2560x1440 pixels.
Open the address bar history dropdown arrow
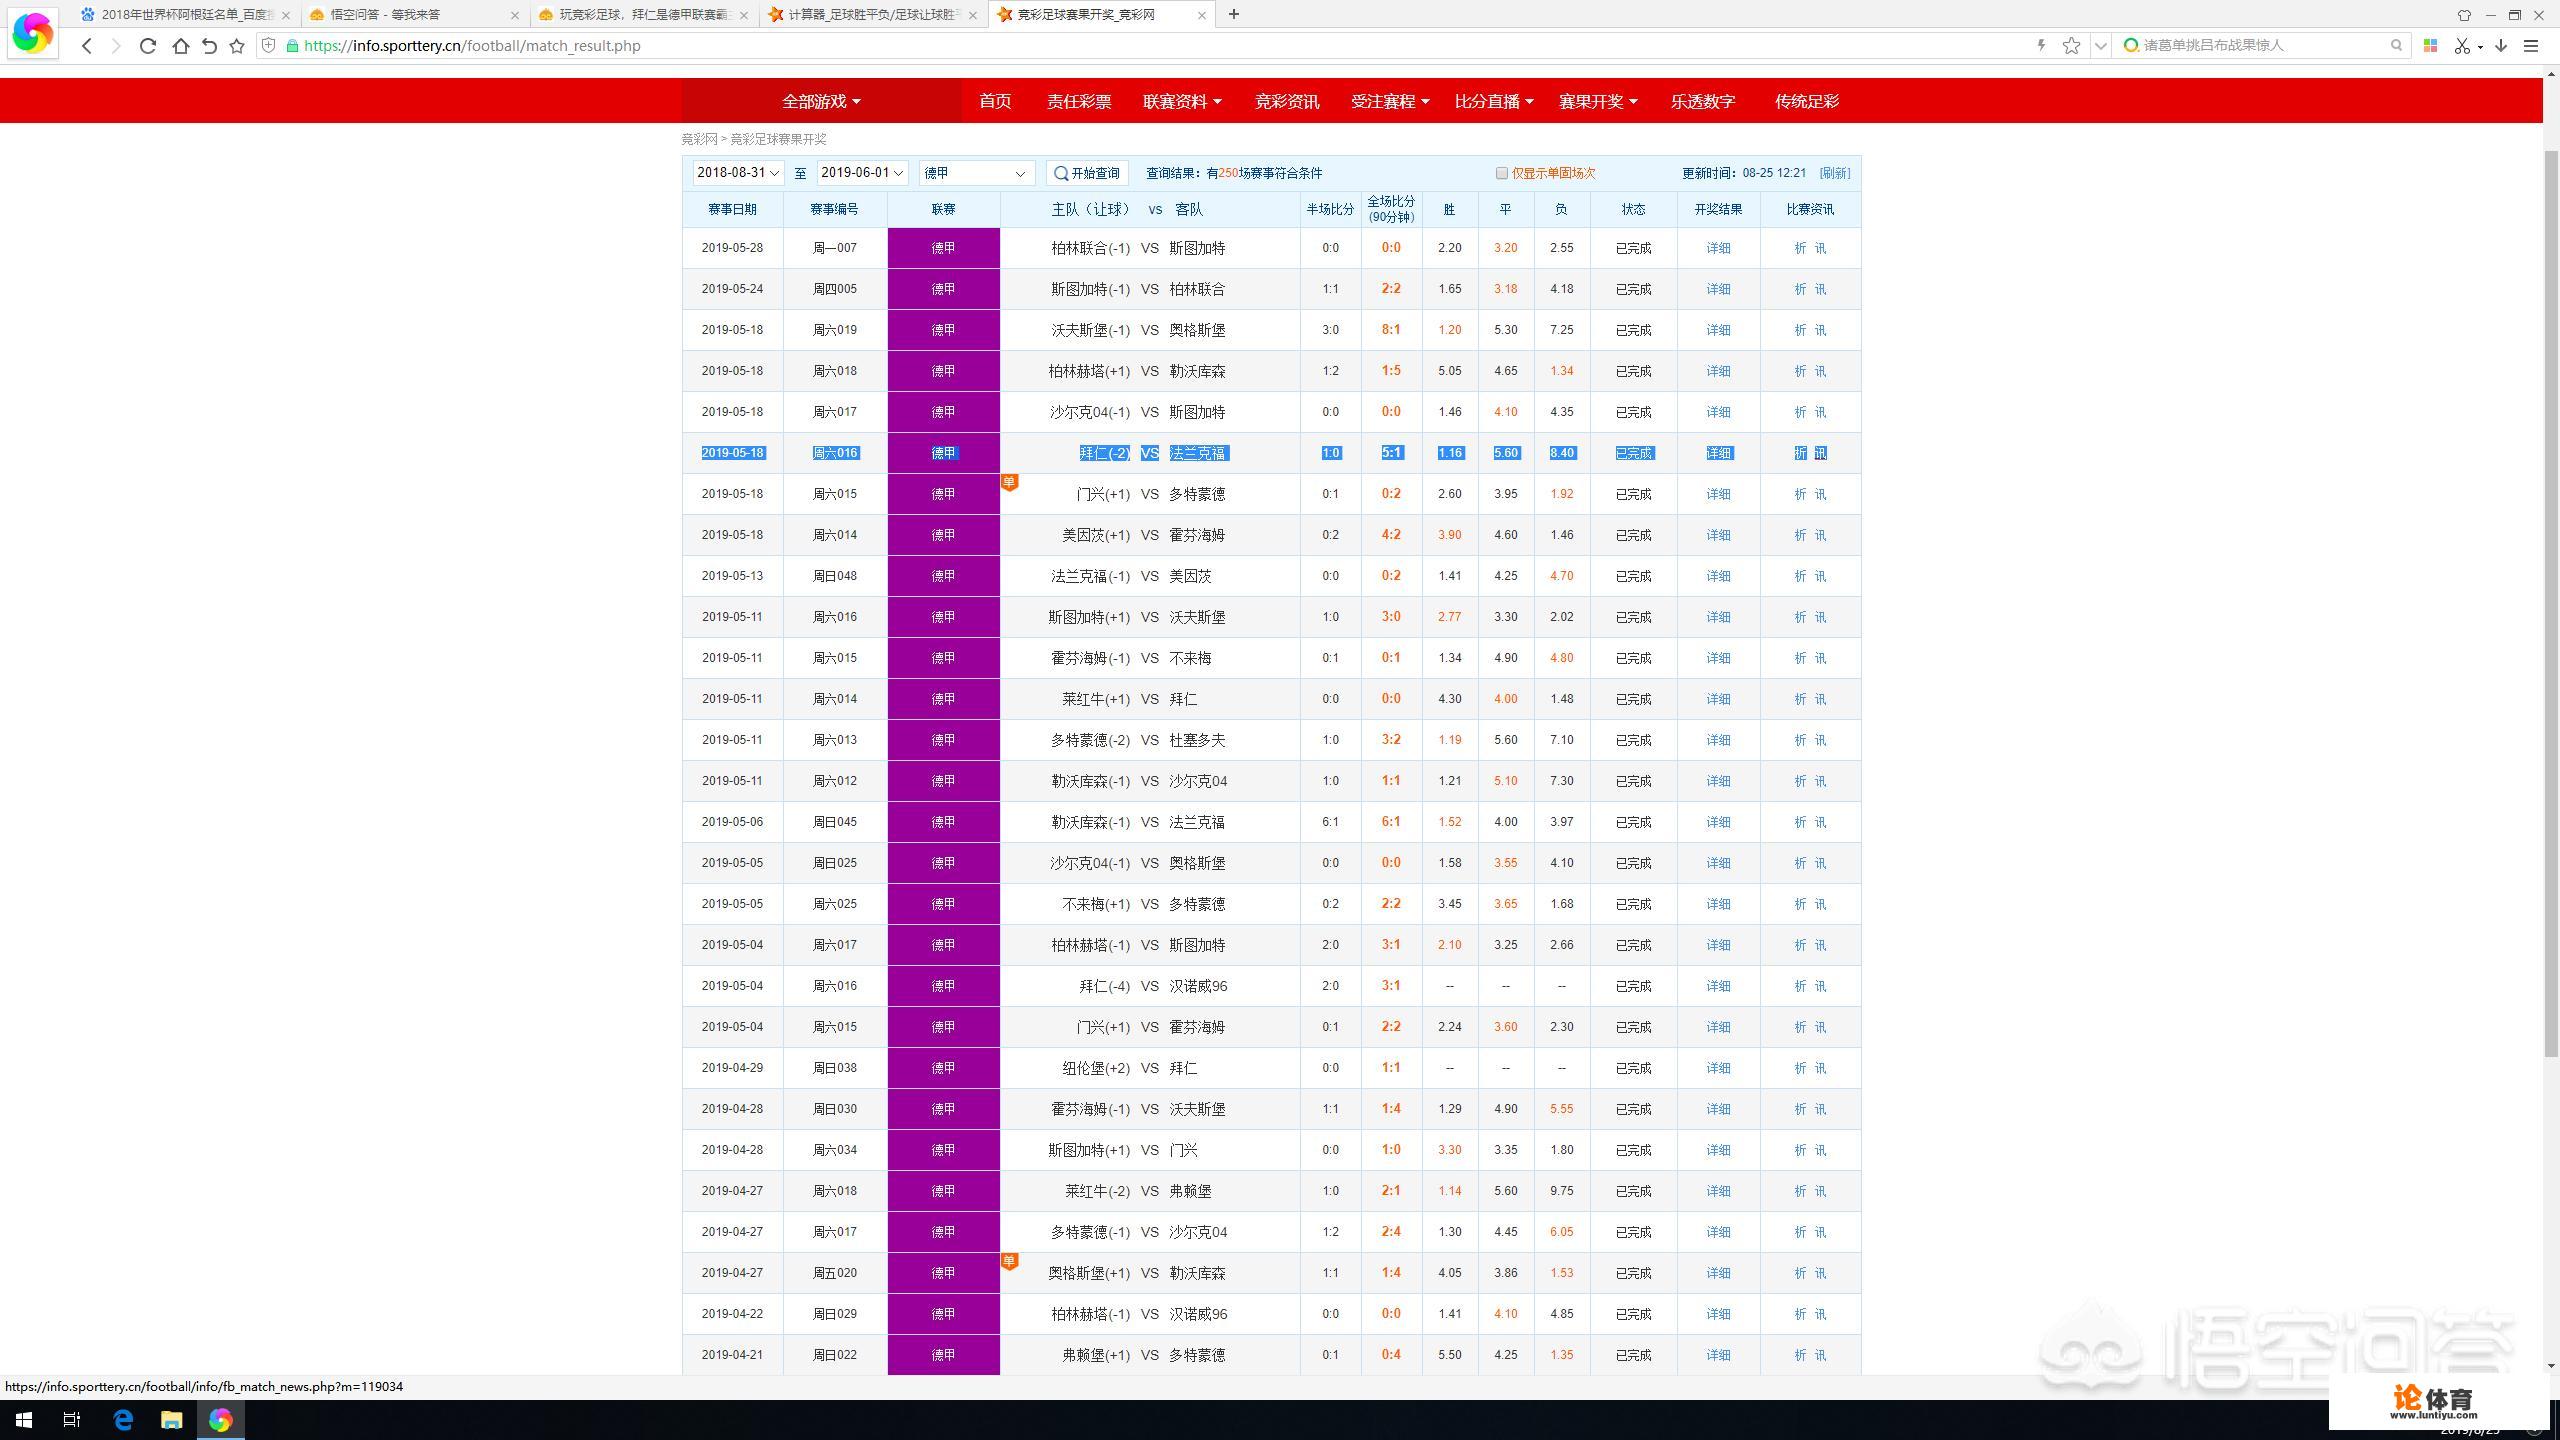point(2100,46)
